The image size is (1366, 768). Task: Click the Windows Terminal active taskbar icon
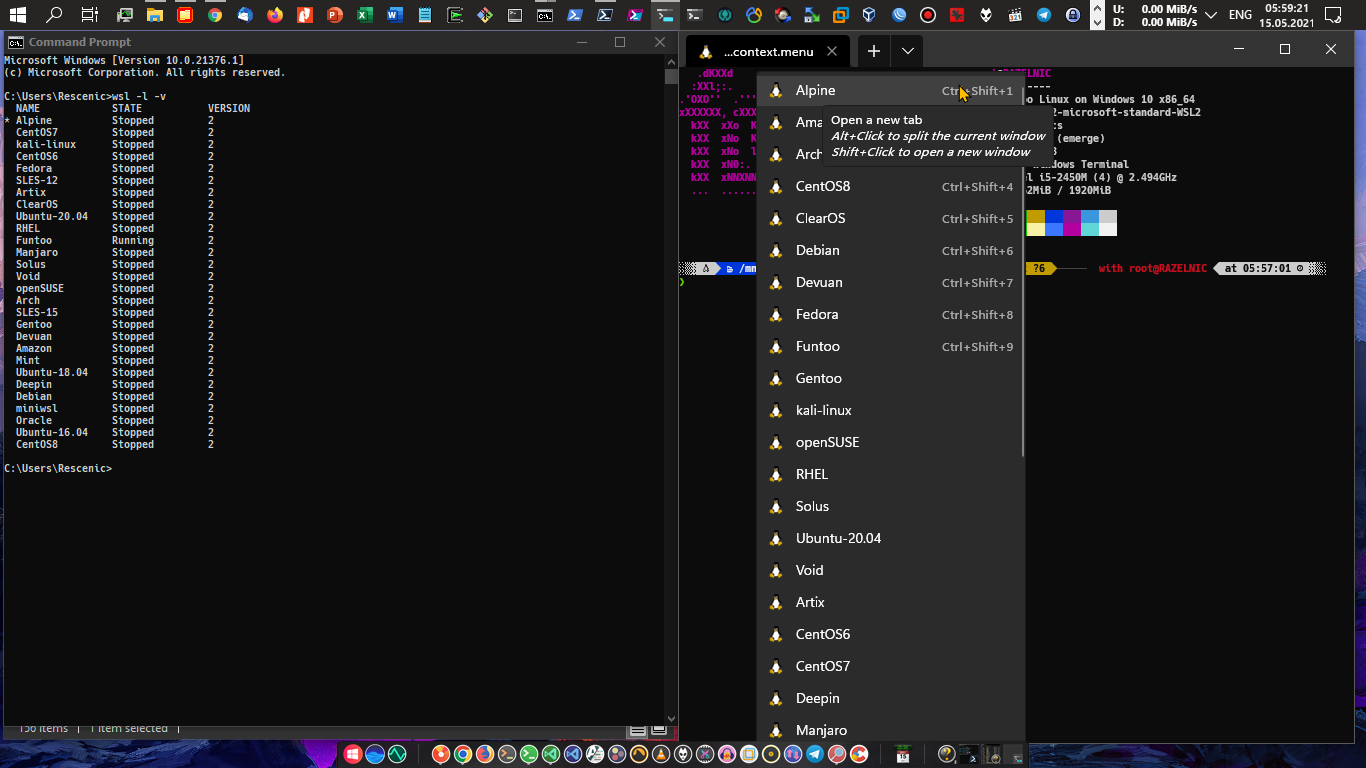[x=664, y=15]
